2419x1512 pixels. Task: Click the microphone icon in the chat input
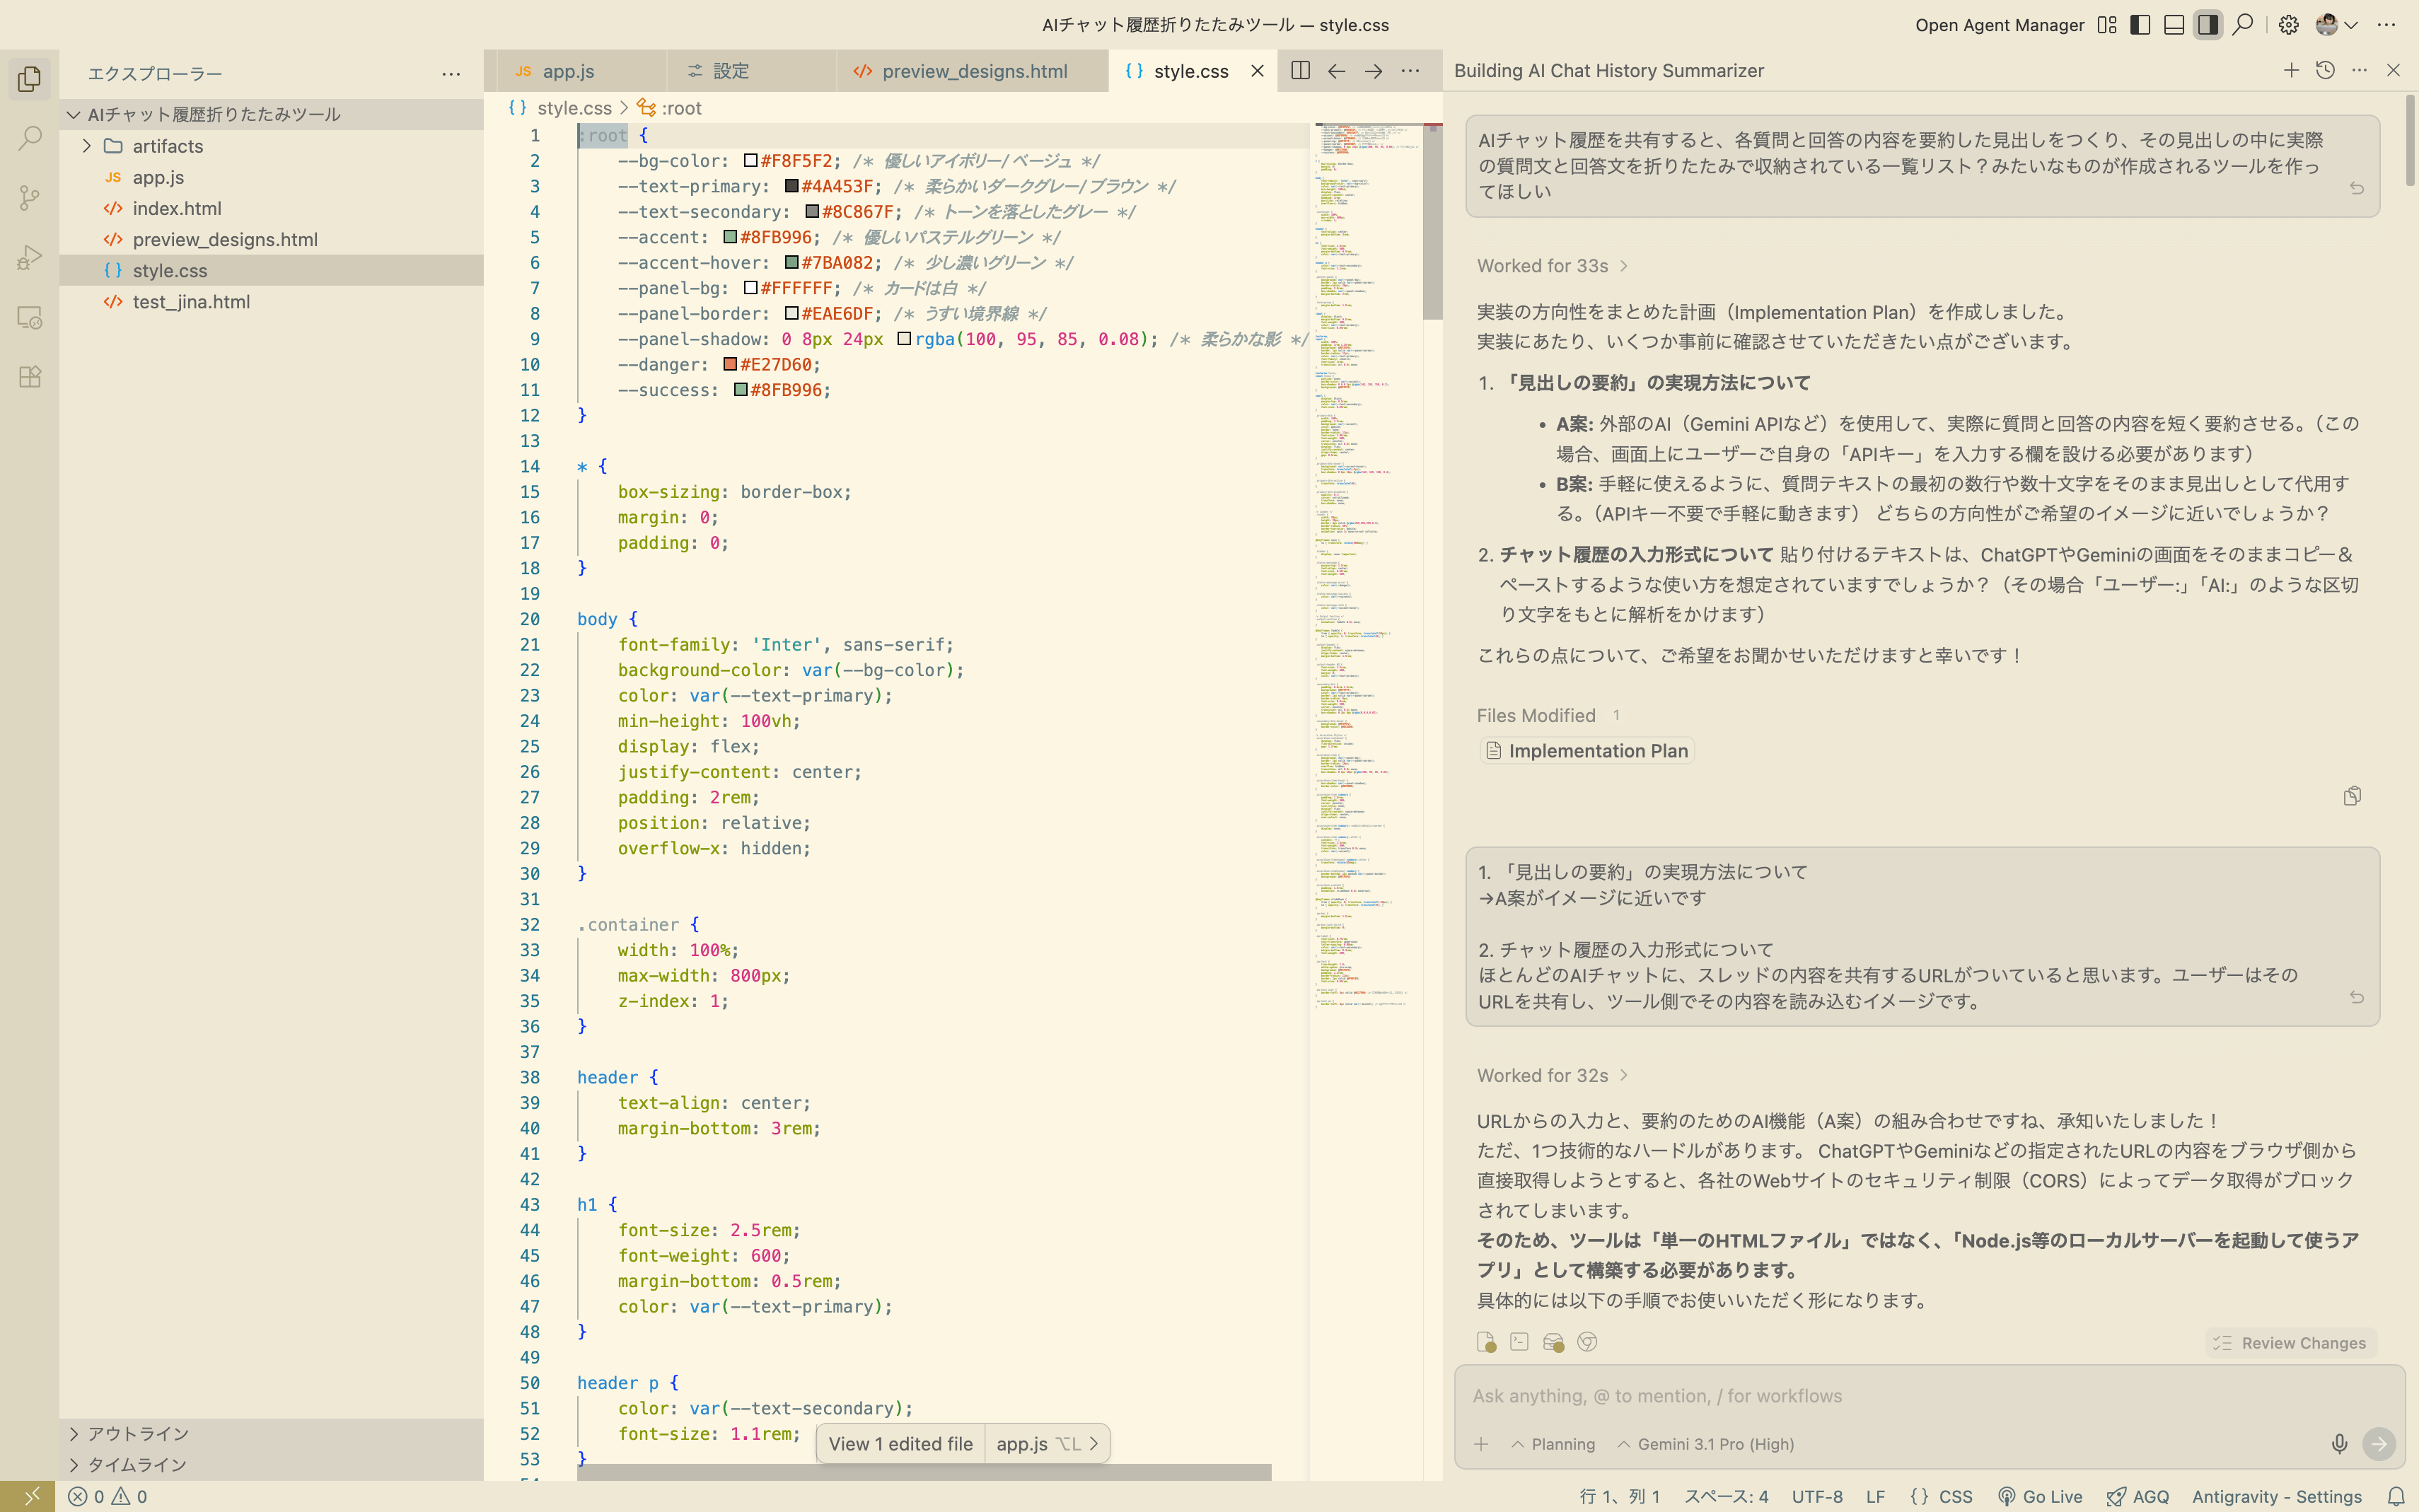pos(2339,1443)
